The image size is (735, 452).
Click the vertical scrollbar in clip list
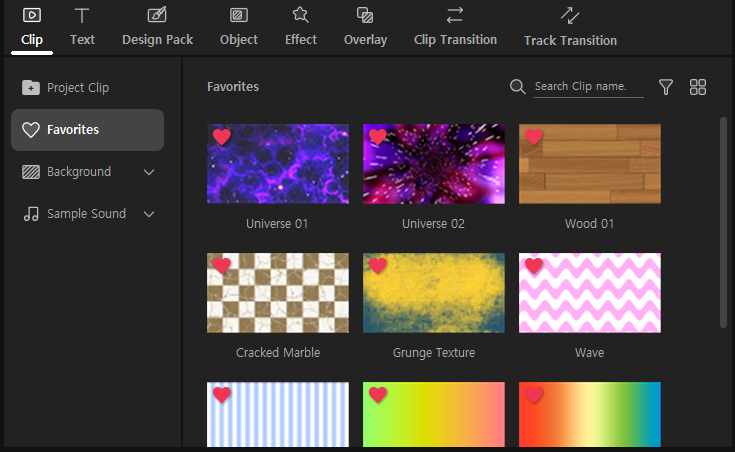723,222
